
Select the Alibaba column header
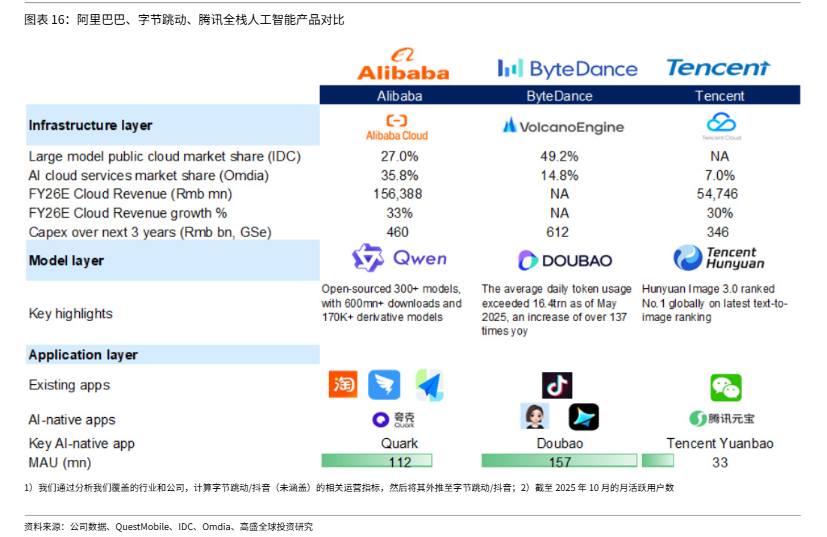(399, 96)
